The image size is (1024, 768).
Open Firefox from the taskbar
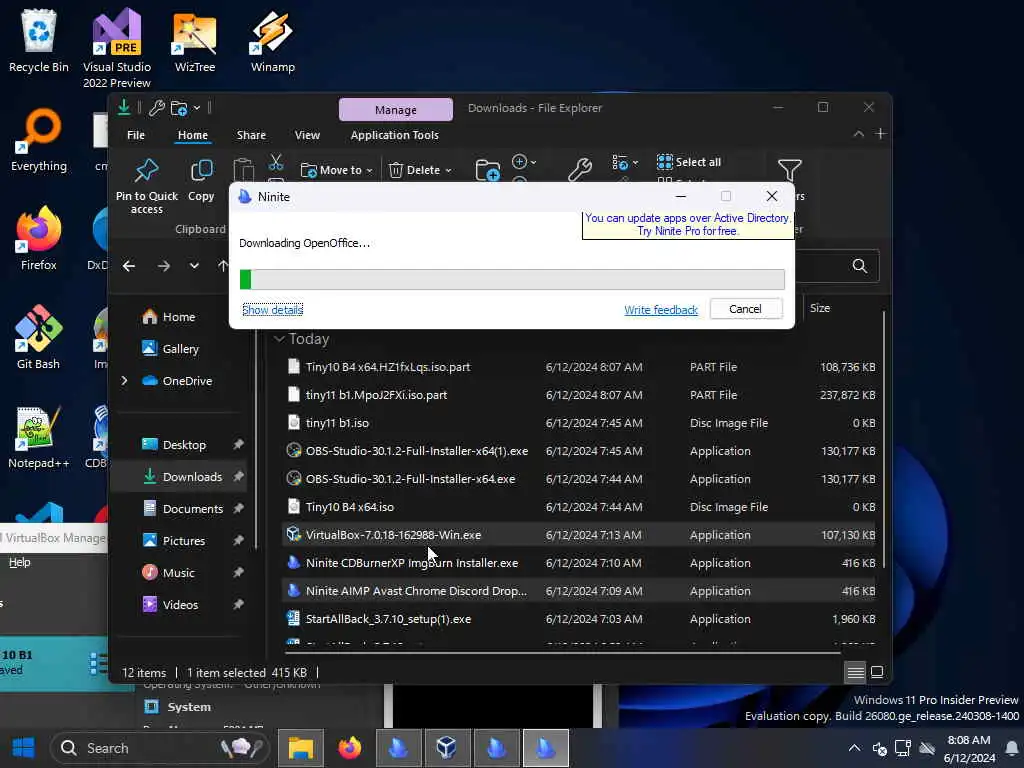(349, 748)
